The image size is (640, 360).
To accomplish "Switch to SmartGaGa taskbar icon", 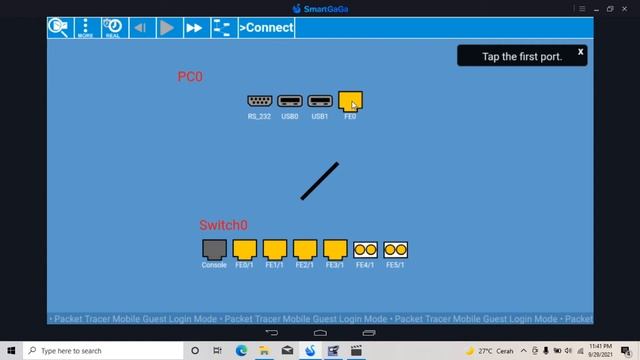I will 310,351.
